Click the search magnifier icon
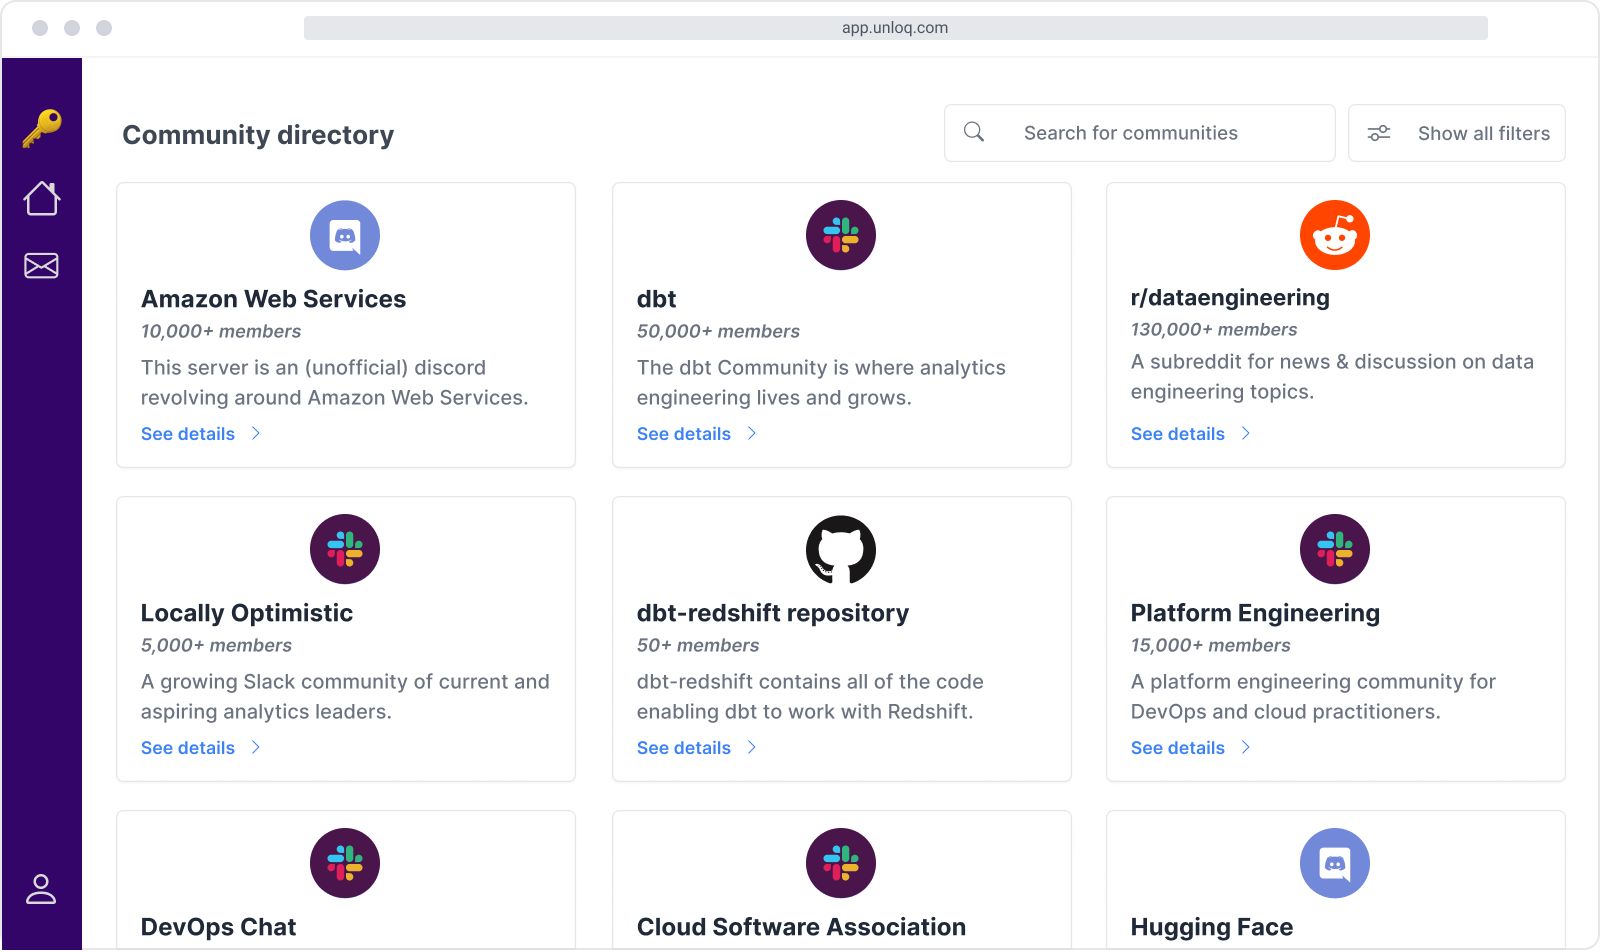The height and width of the screenshot is (952, 1600). point(974,132)
